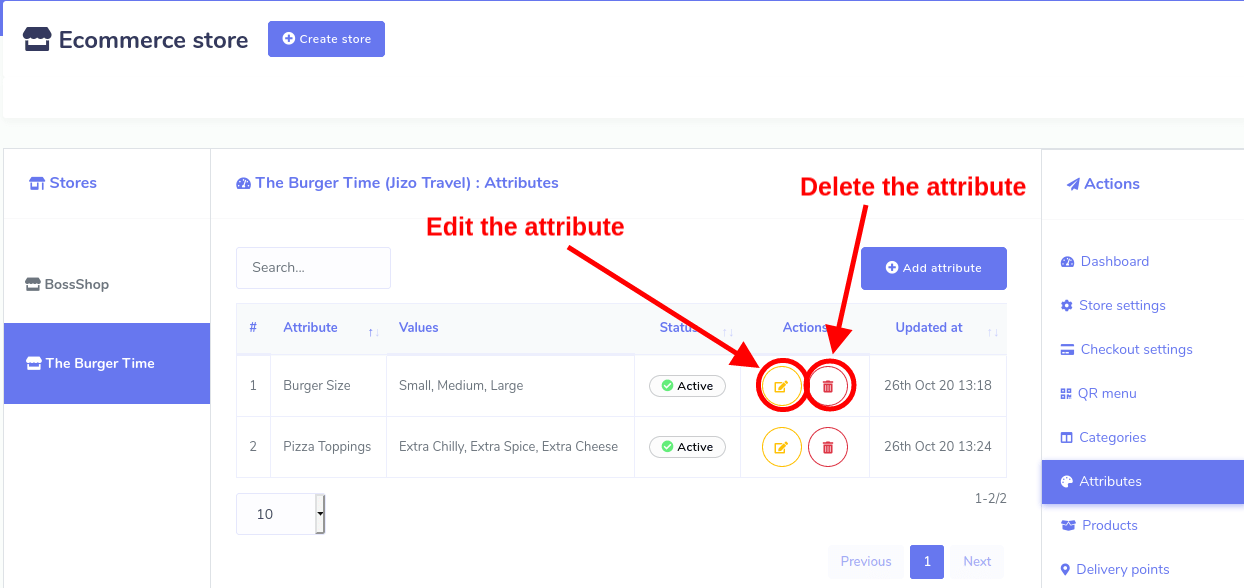Delete the Pizza Toppings attribute
The width and height of the screenshot is (1244, 588).
tap(828, 447)
